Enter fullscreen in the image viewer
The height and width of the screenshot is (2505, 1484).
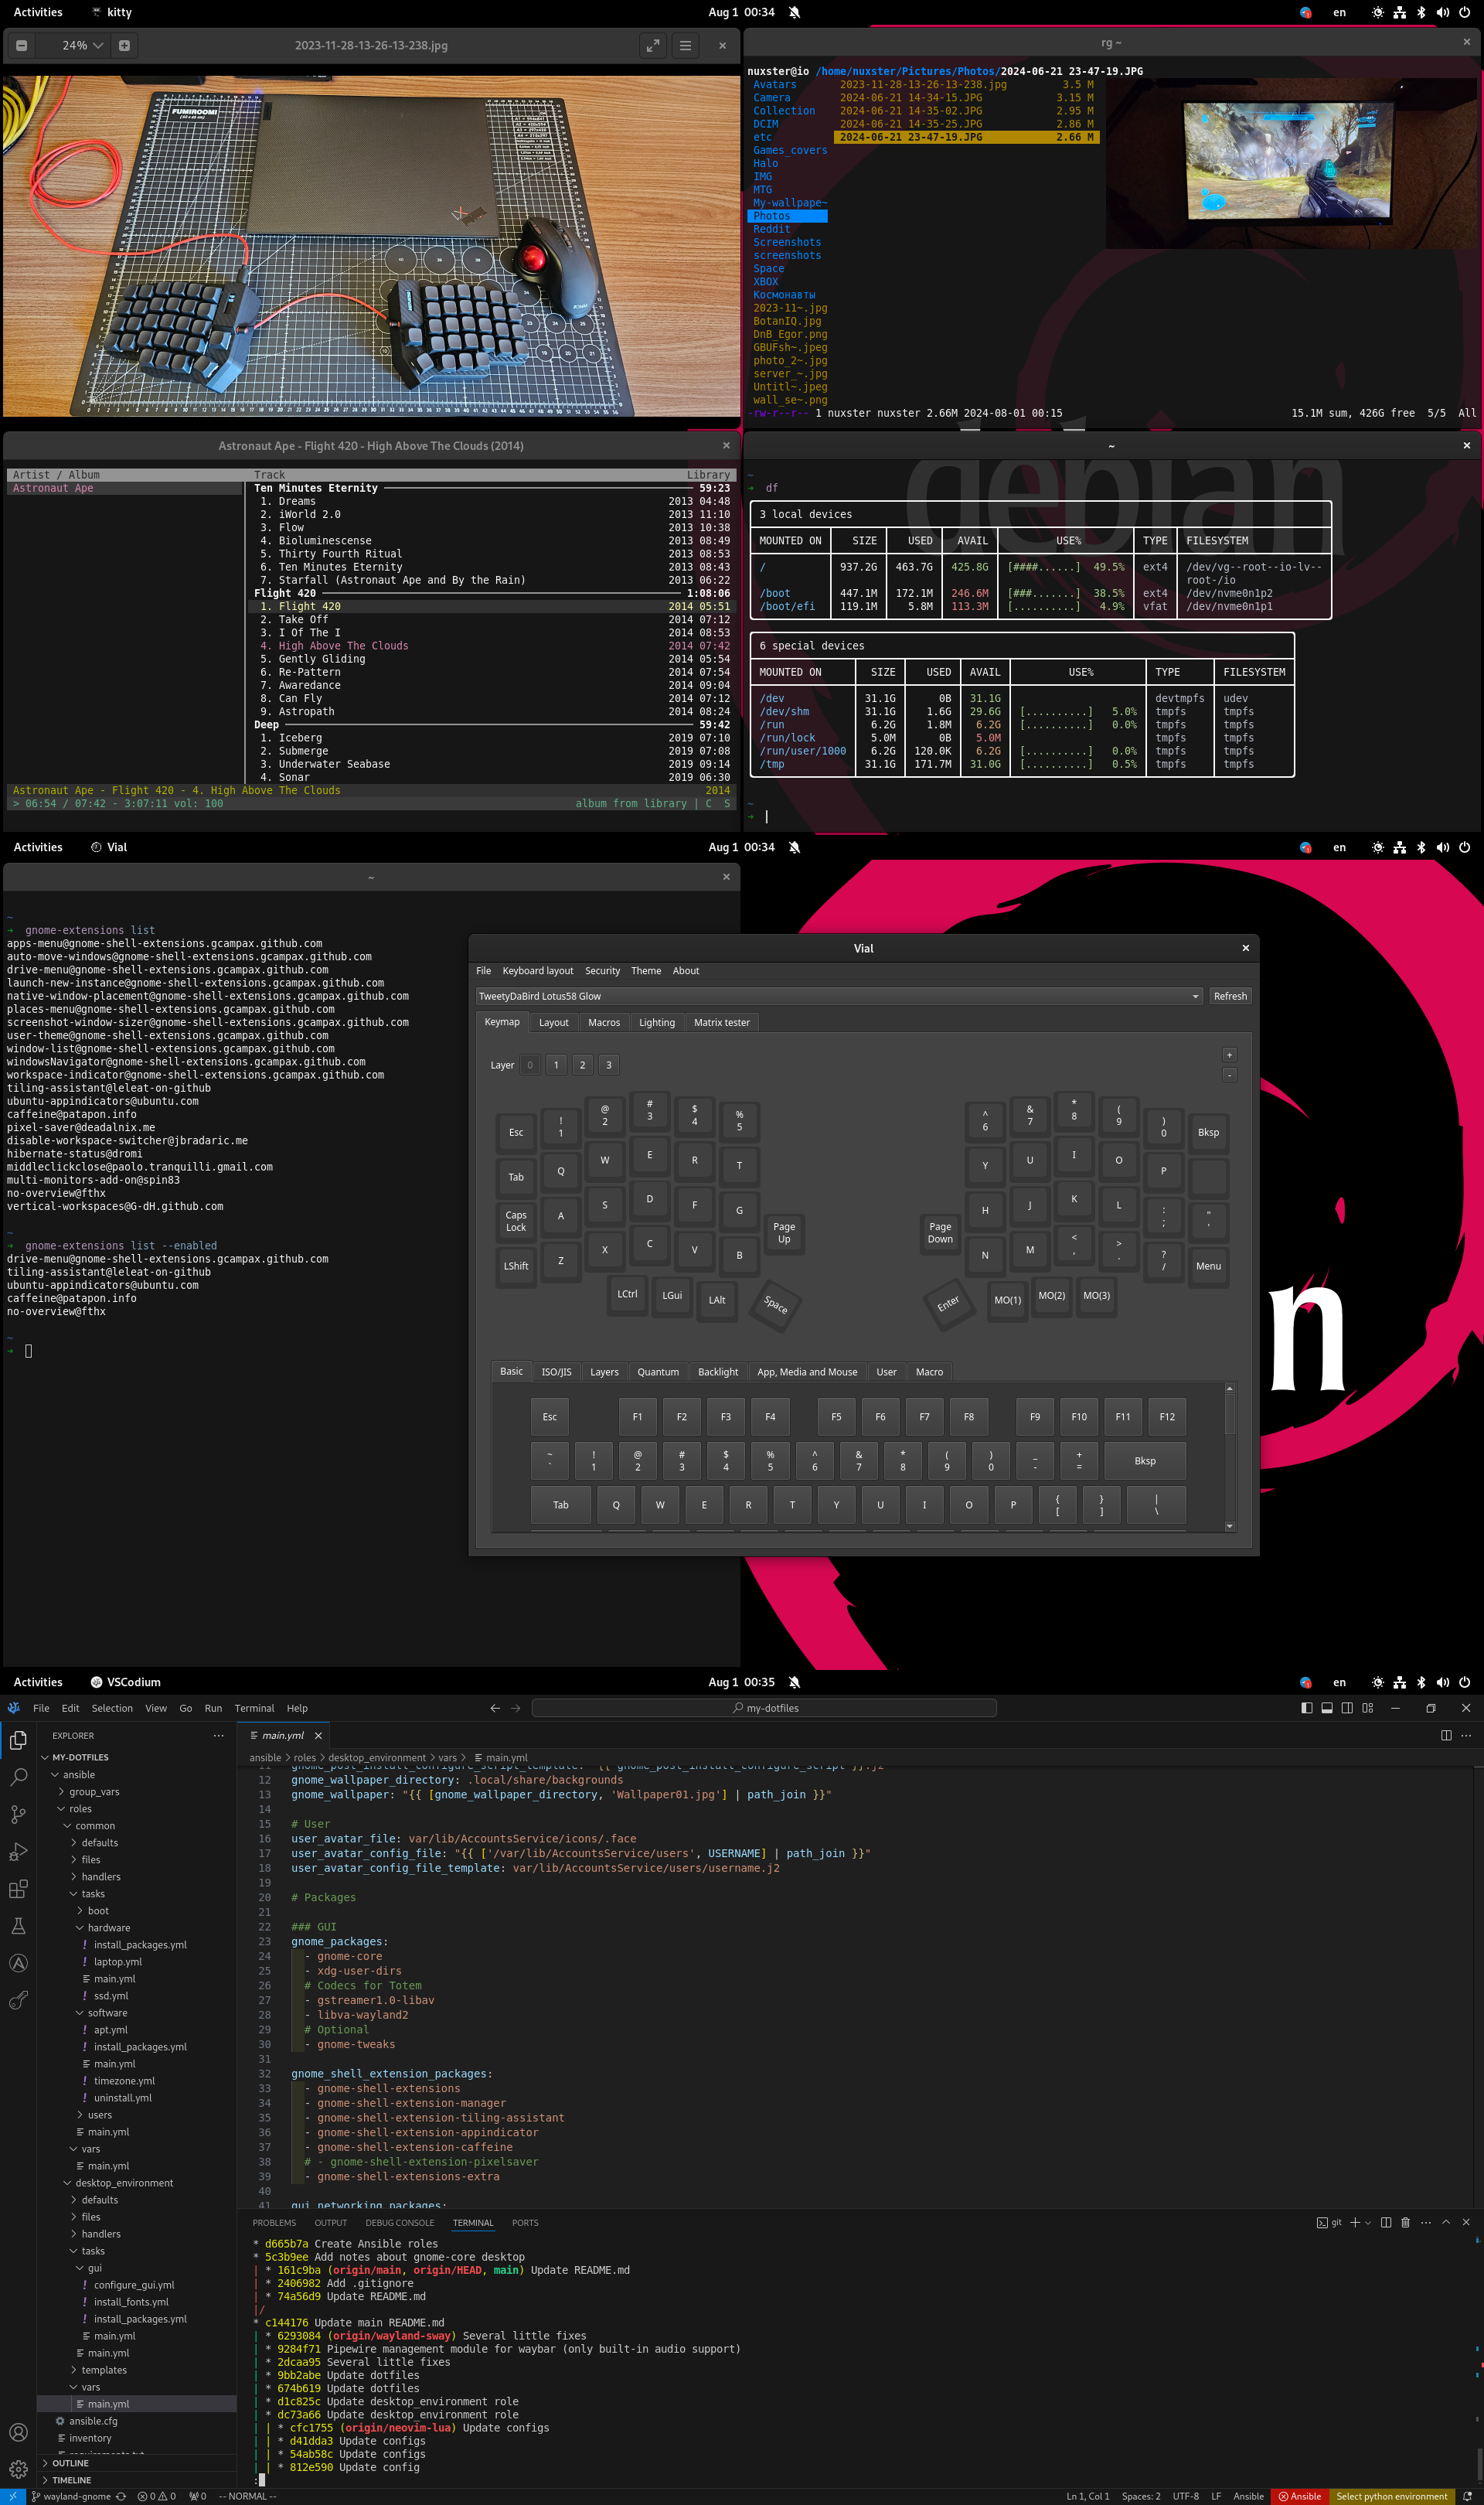coord(653,45)
